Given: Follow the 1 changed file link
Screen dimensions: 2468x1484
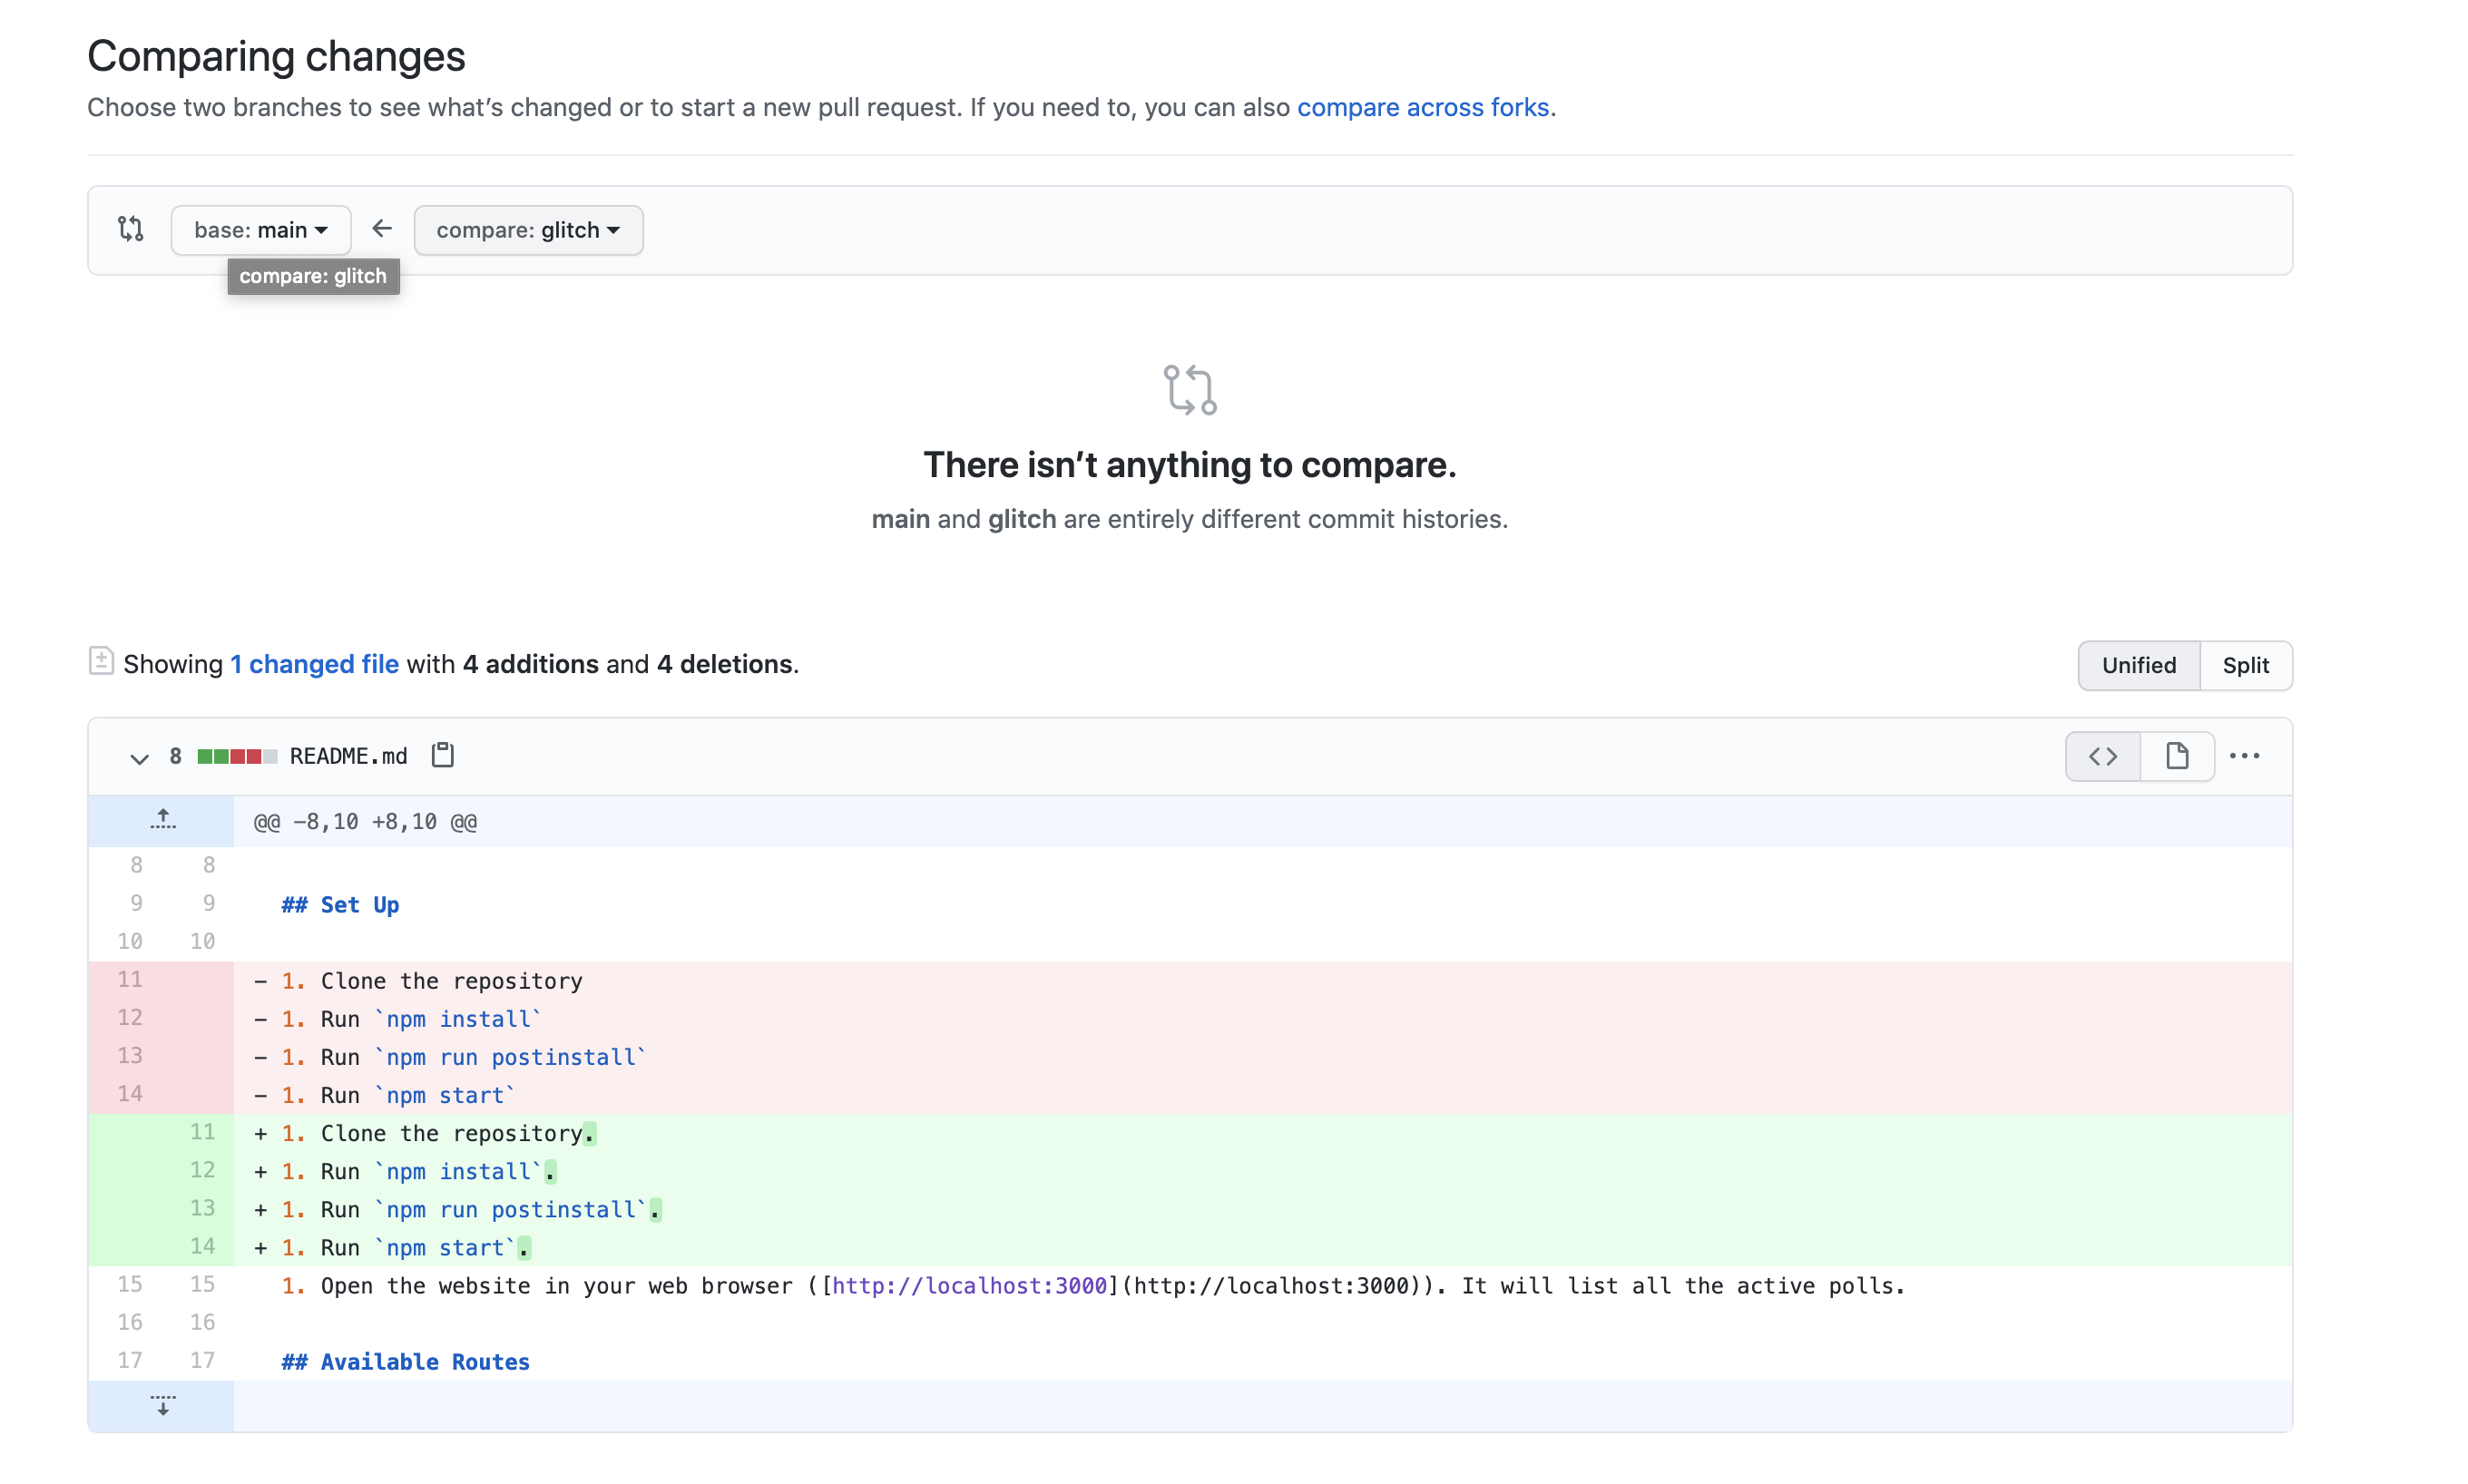Looking at the screenshot, I should point(314,664).
